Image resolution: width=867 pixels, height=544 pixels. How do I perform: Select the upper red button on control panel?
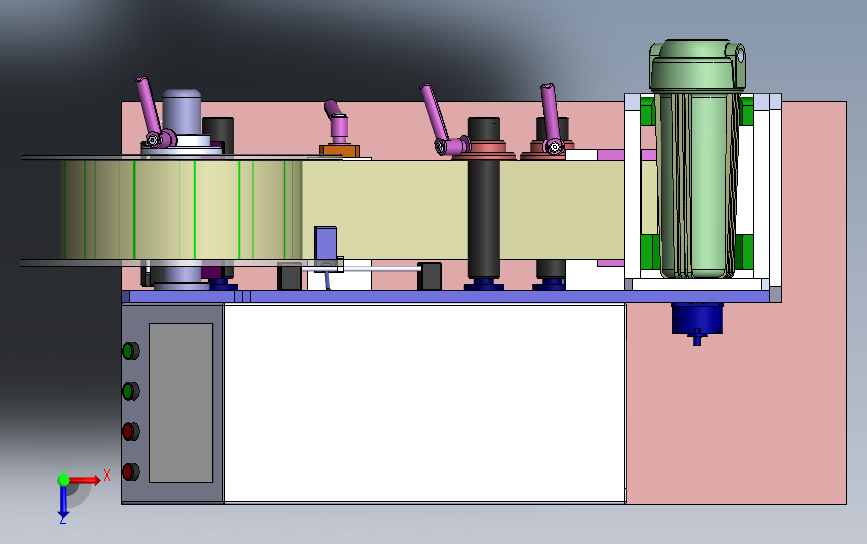click(x=130, y=431)
